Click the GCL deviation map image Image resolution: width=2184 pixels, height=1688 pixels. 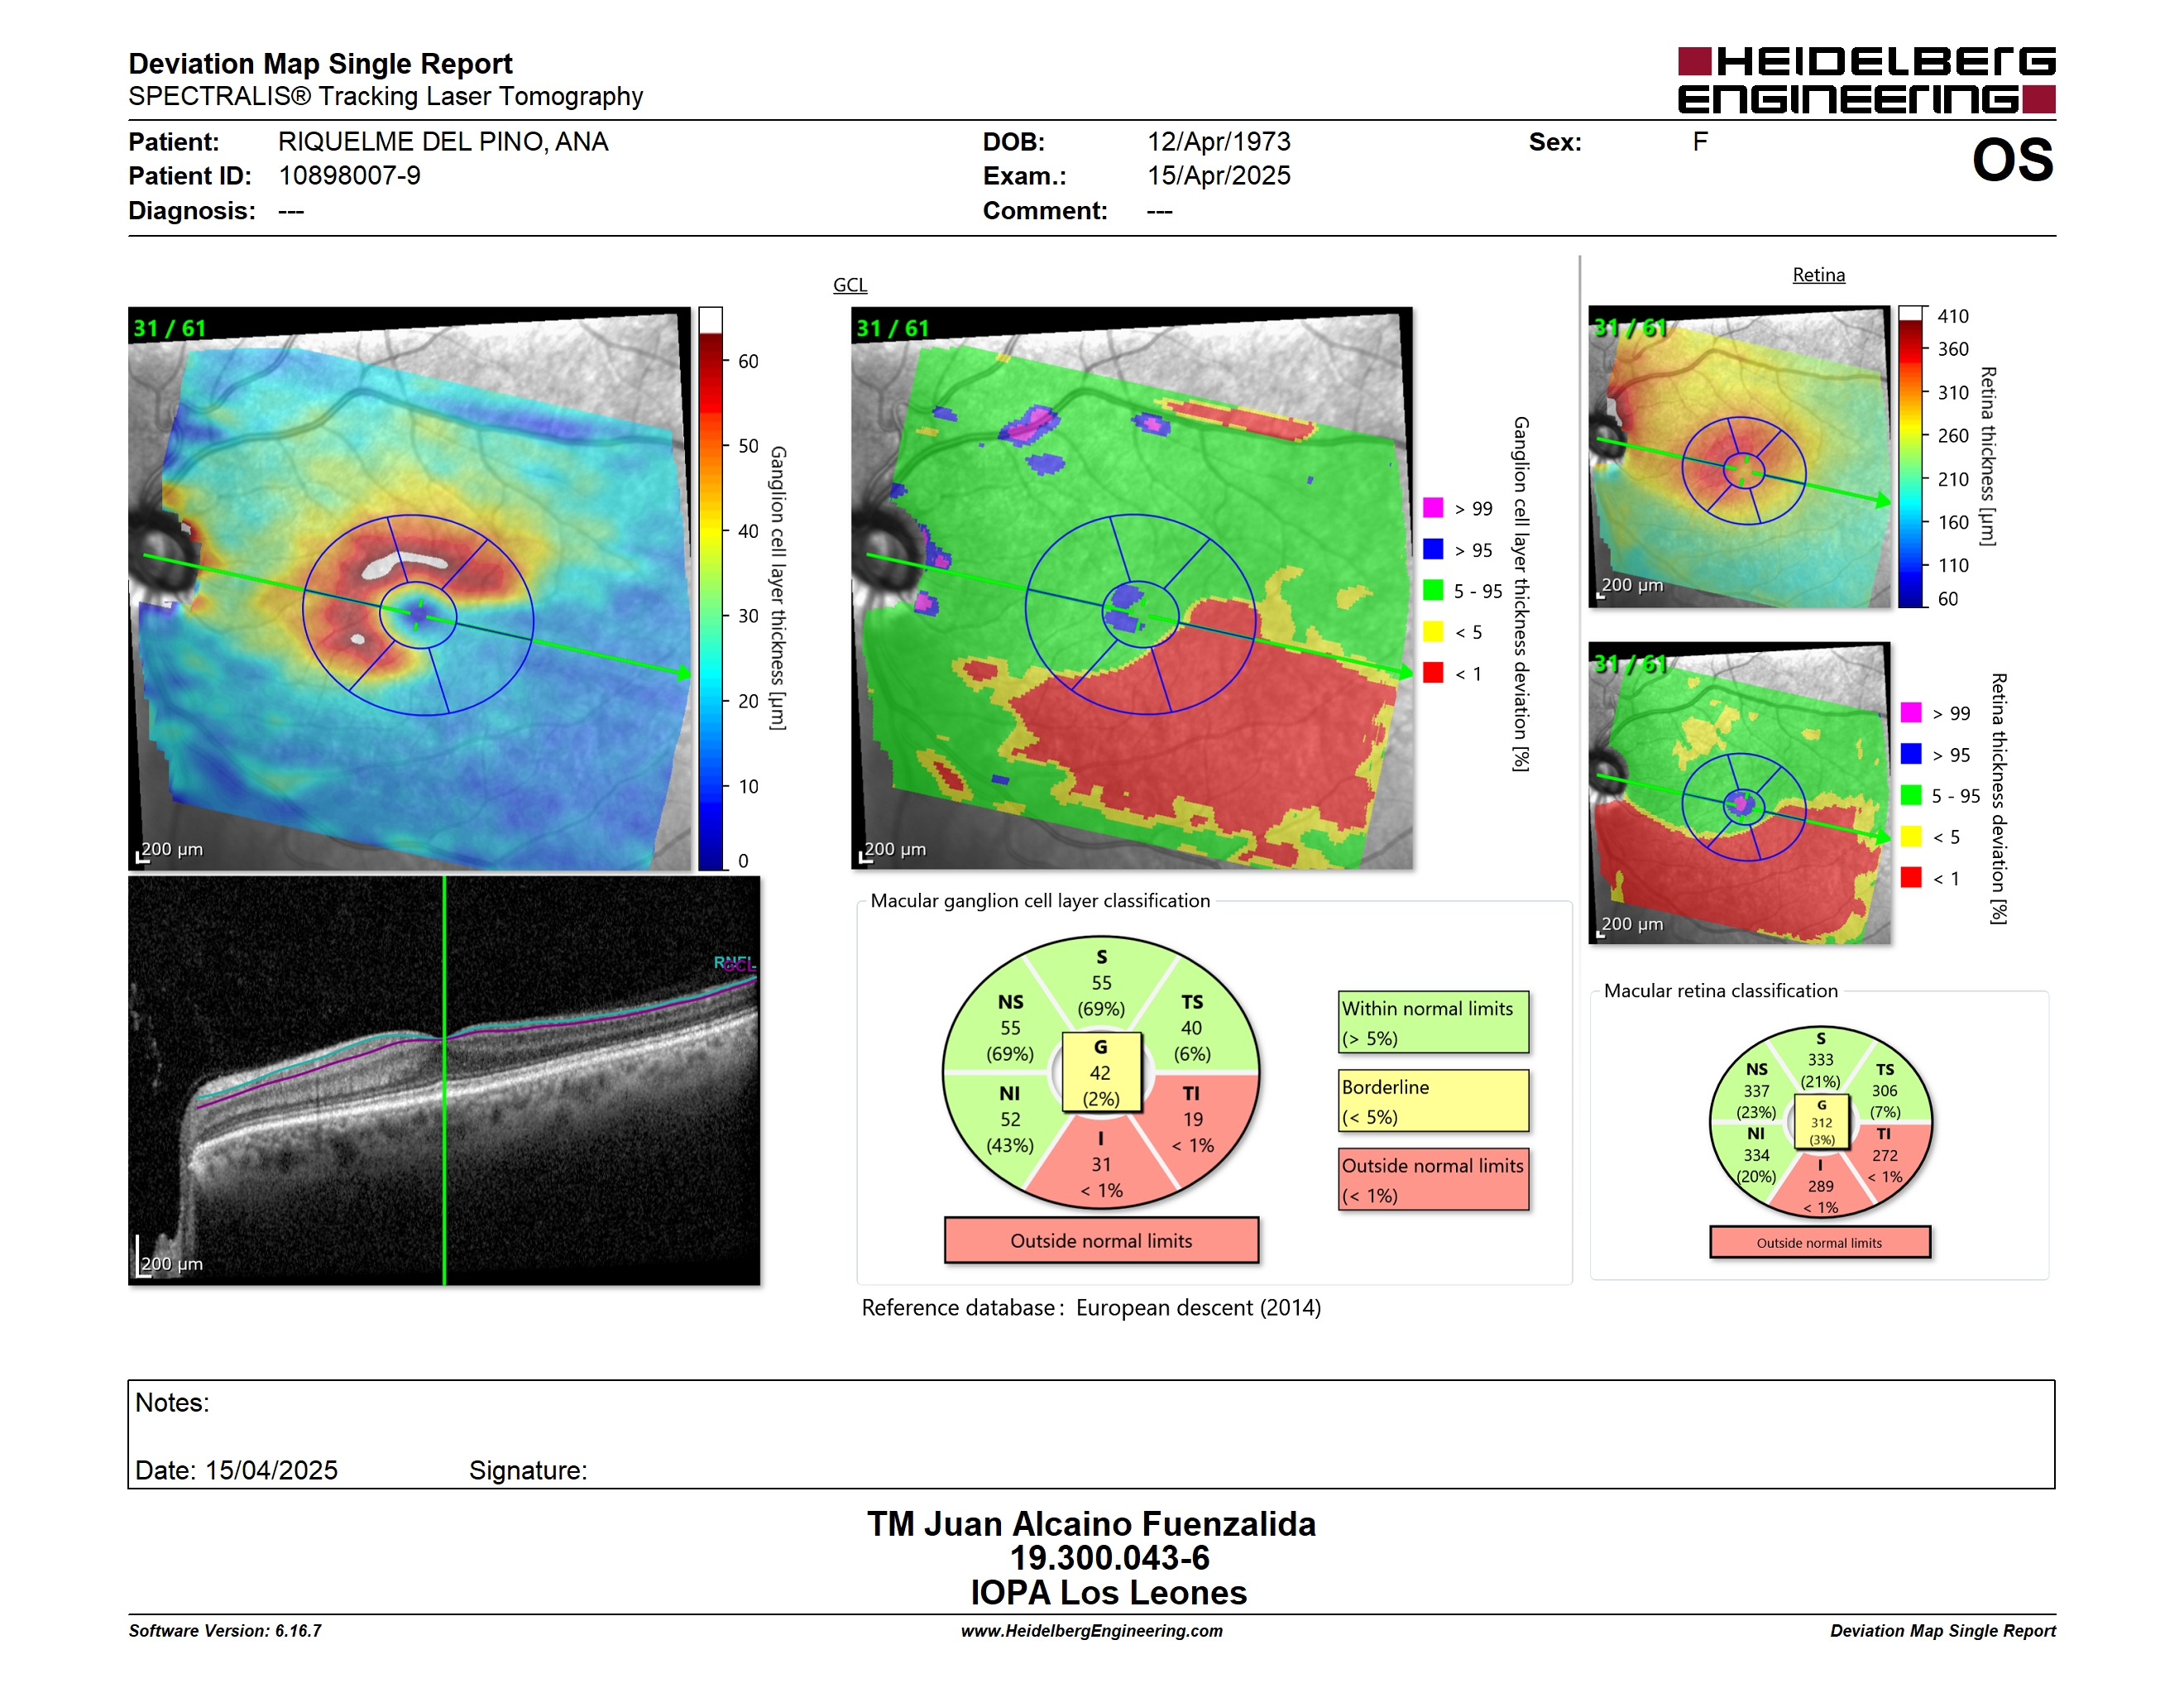pyautogui.click(x=1131, y=588)
